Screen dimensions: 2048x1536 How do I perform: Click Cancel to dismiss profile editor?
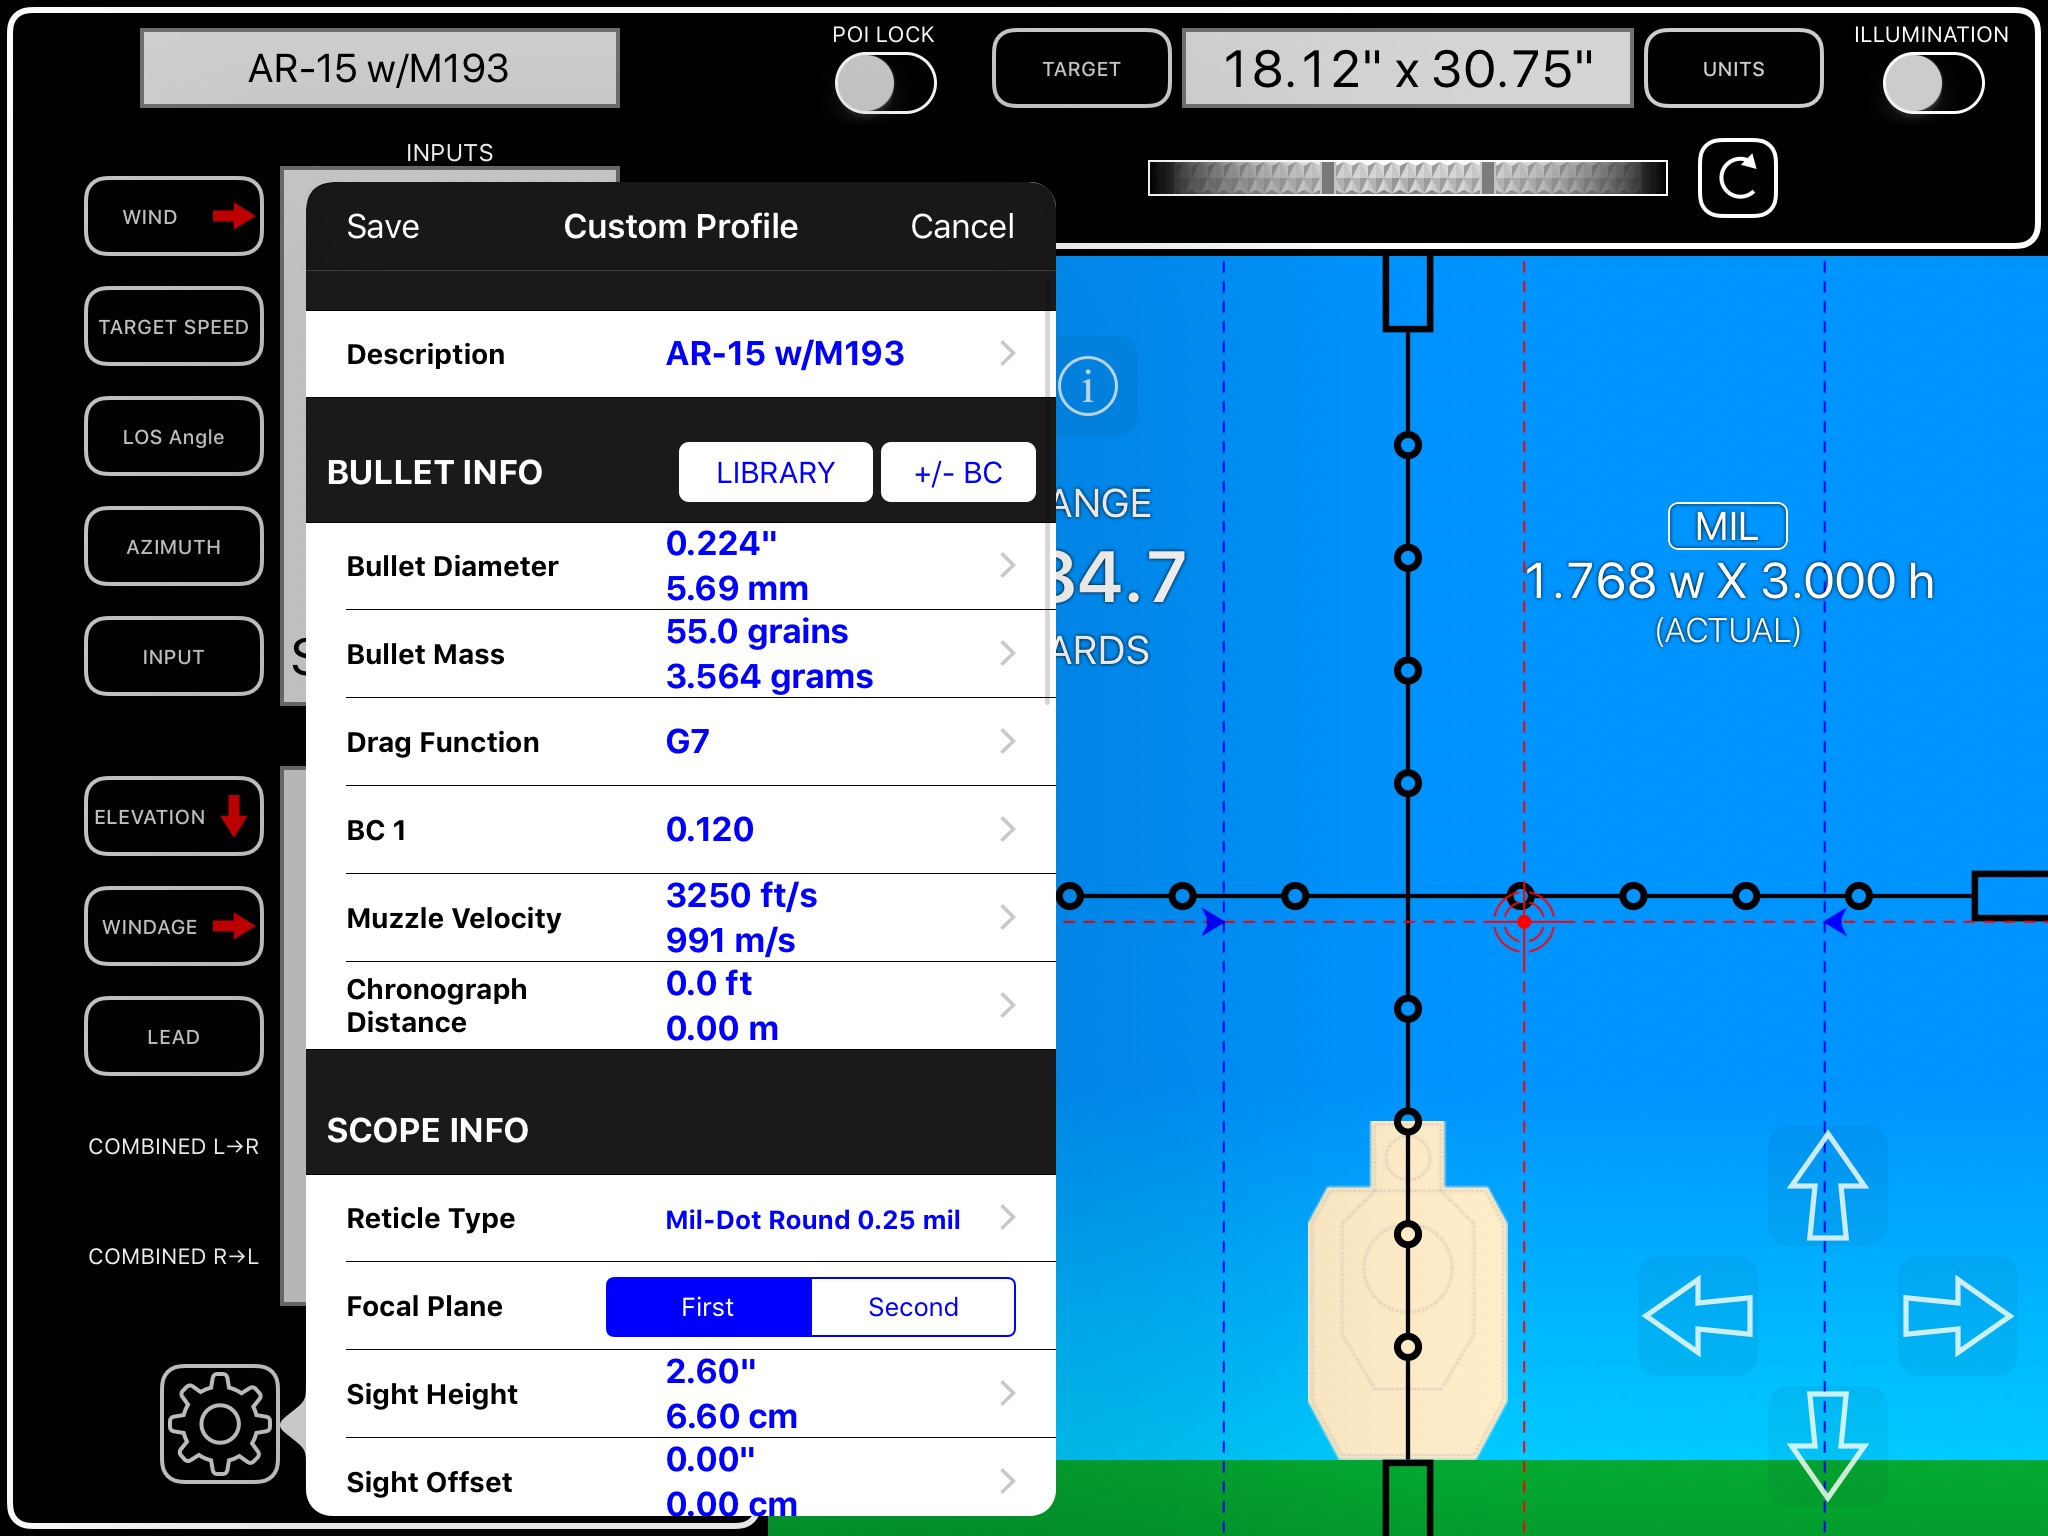pos(963,224)
